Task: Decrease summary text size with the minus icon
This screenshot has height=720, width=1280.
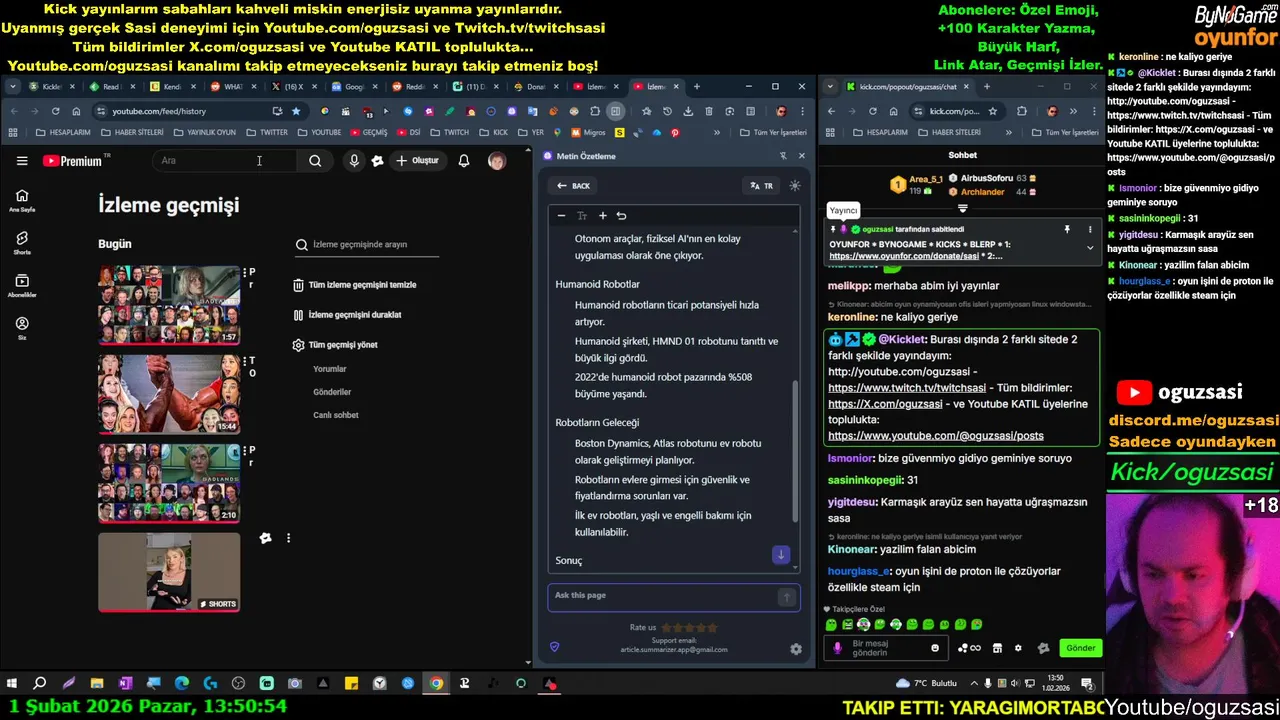Action: click(x=561, y=216)
